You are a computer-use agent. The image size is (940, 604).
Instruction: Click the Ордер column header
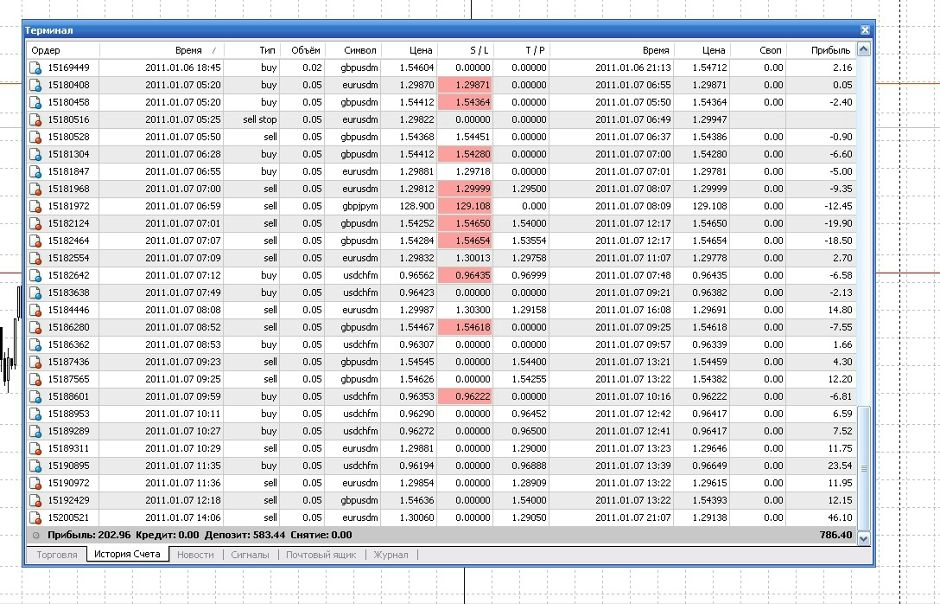(x=46, y=50)
